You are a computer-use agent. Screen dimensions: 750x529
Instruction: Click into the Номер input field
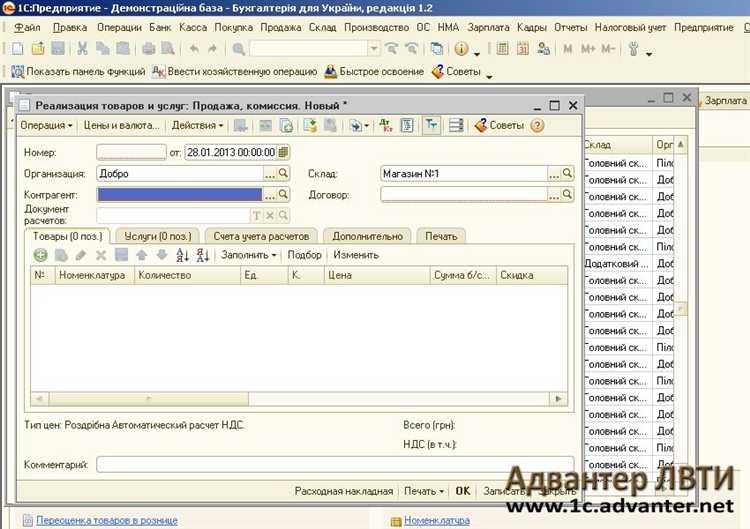(x=131, y=152)
